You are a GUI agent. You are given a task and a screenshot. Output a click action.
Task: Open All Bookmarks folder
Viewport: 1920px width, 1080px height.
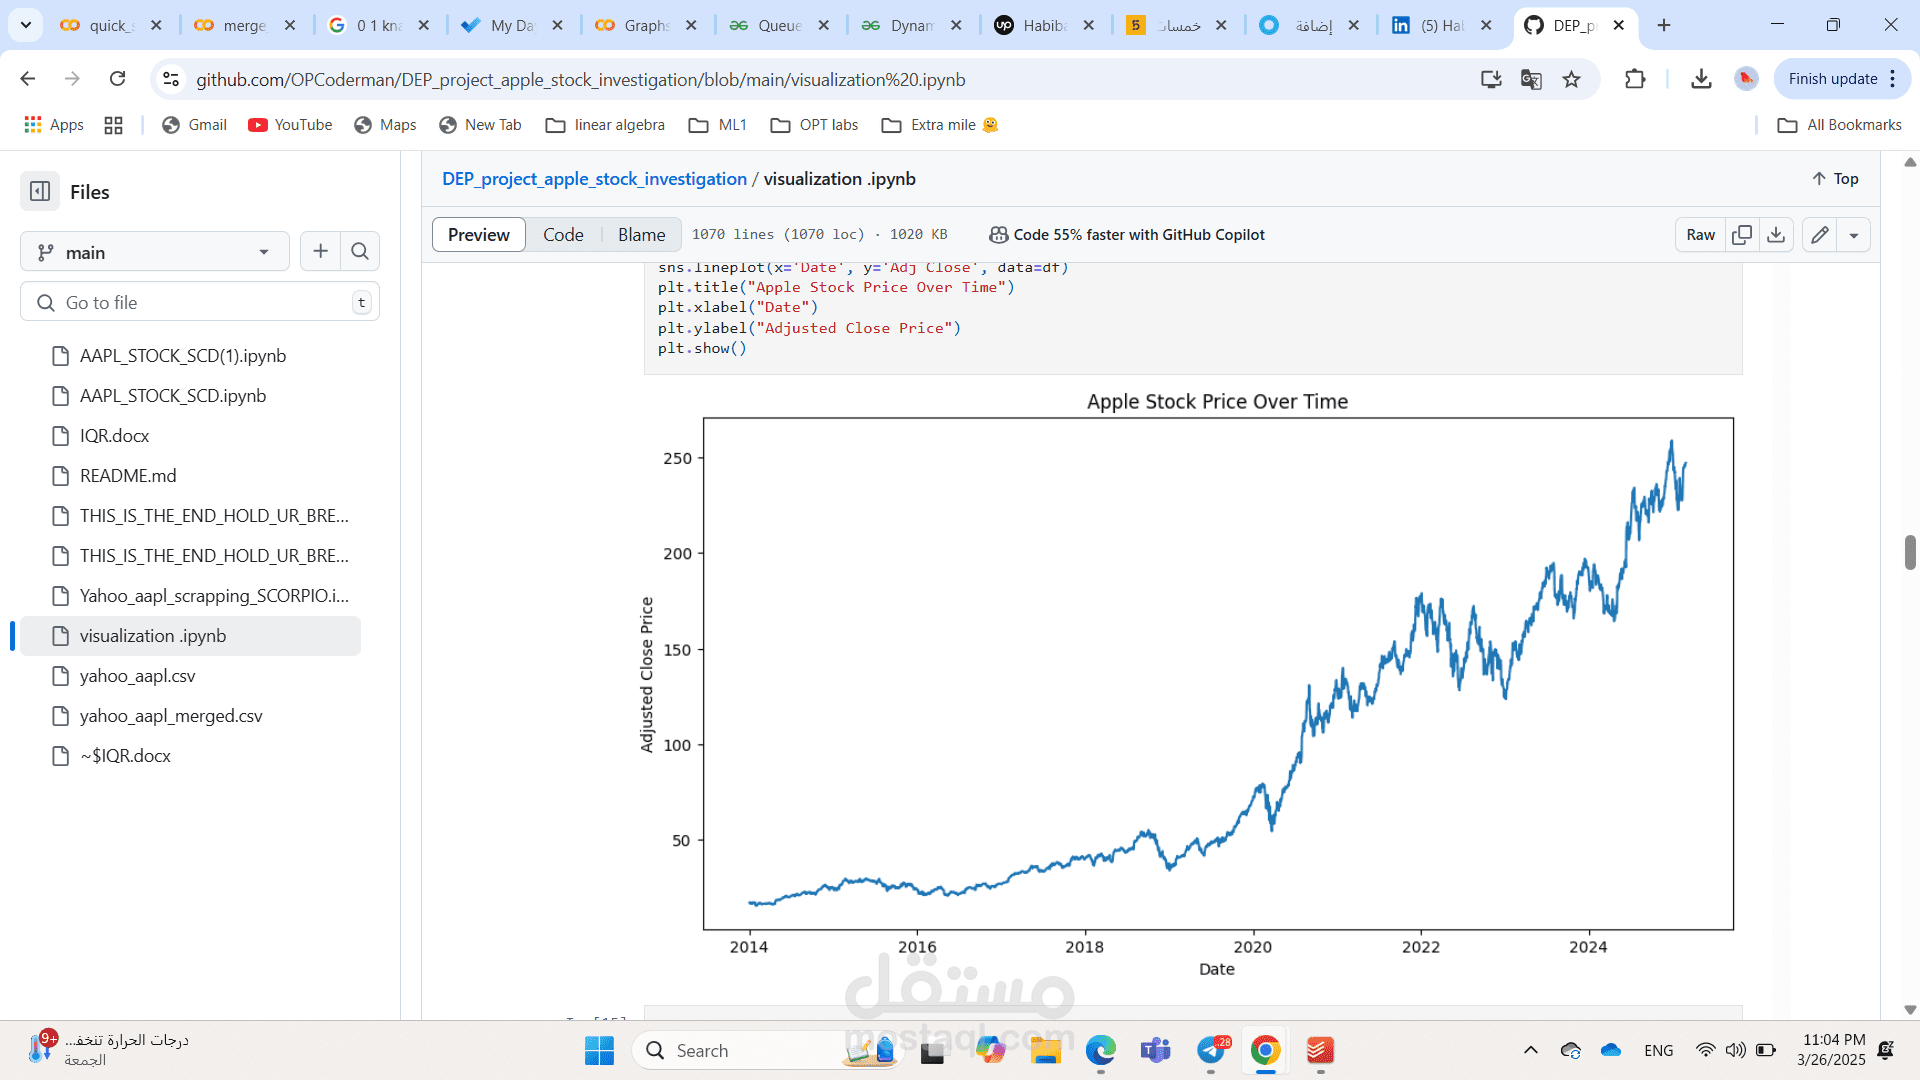click(x=1839, y=124)
